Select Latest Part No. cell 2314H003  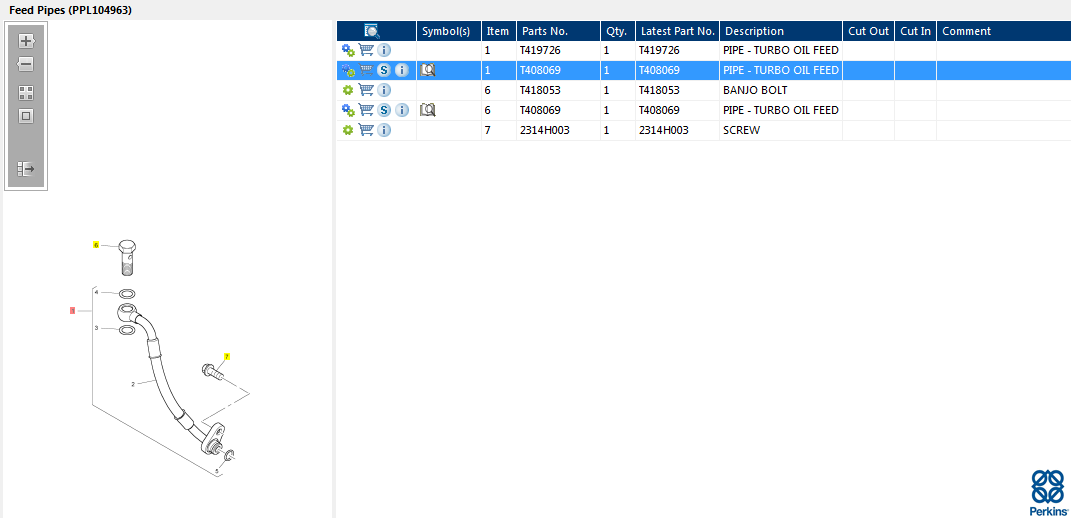click(x=678, y=130)
